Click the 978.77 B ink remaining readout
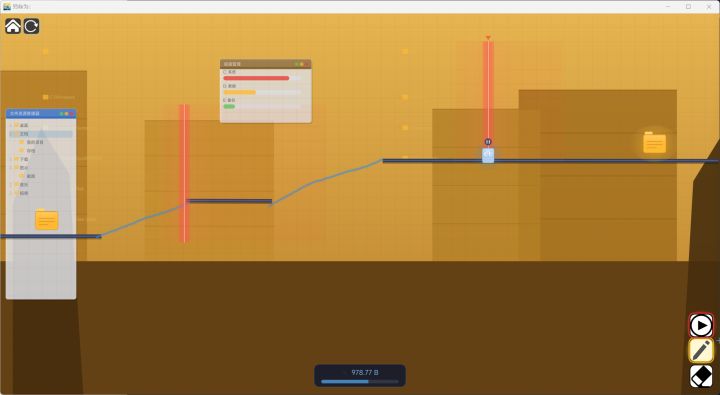The height and width of the screenshot is (395, 720). pos(365,372)
